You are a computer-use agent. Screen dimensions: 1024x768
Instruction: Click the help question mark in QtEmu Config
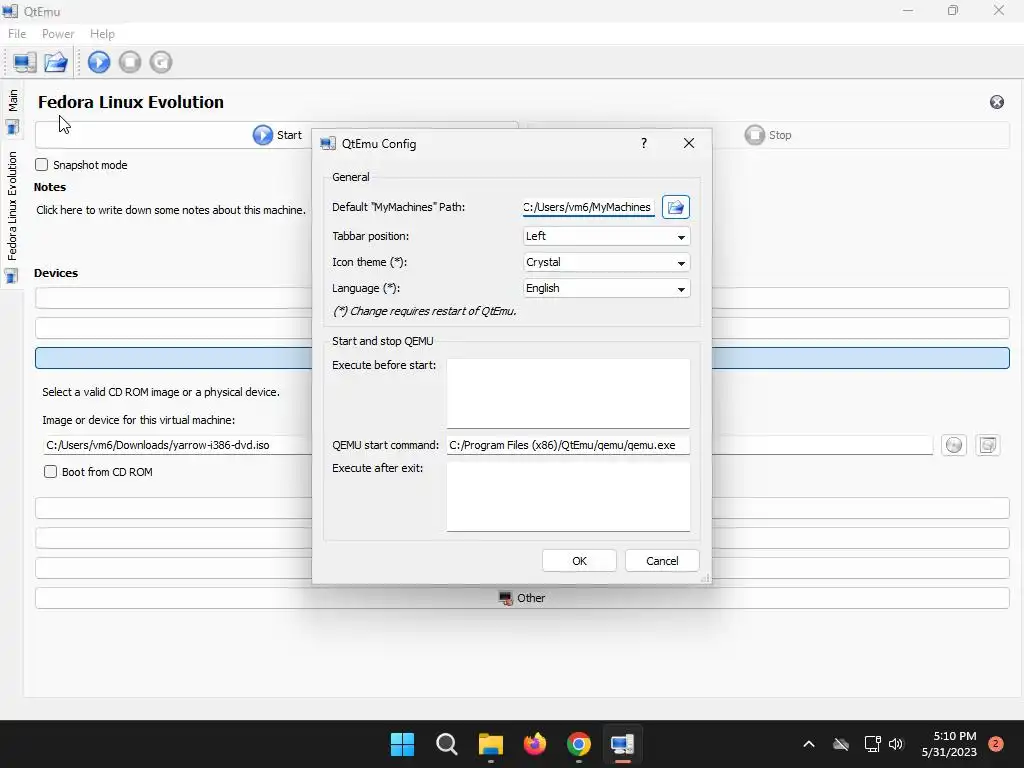tap(644, 143)
